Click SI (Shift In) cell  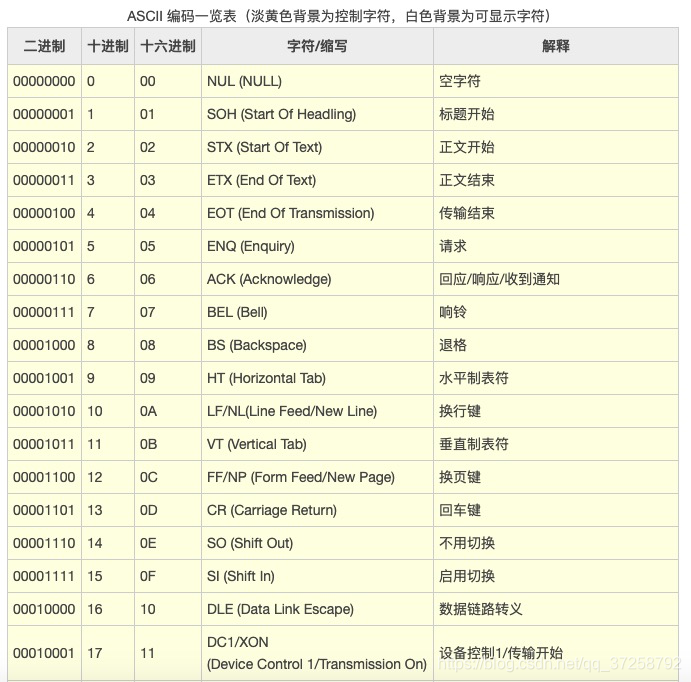point(317,577)
